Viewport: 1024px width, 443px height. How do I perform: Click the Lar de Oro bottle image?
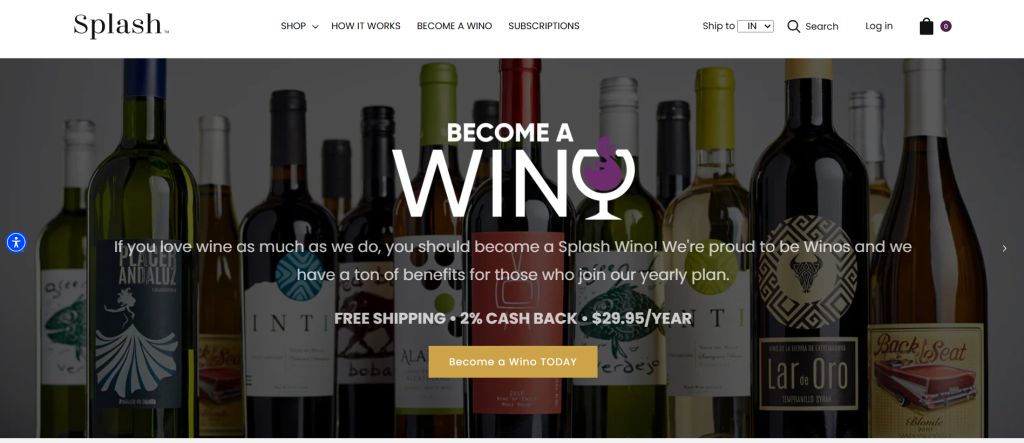point(808,248)
